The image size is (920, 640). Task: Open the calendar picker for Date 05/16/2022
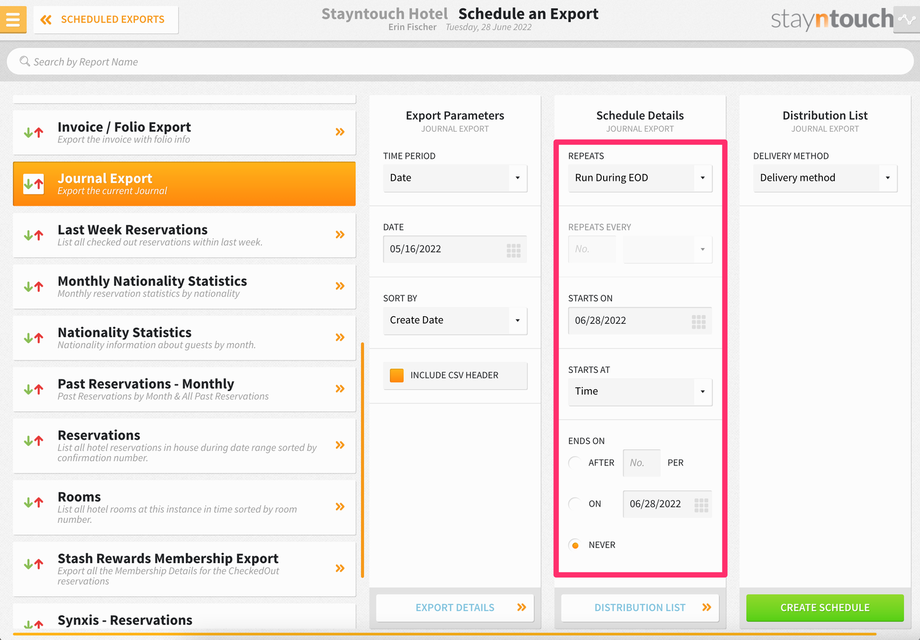click(513, 250)
